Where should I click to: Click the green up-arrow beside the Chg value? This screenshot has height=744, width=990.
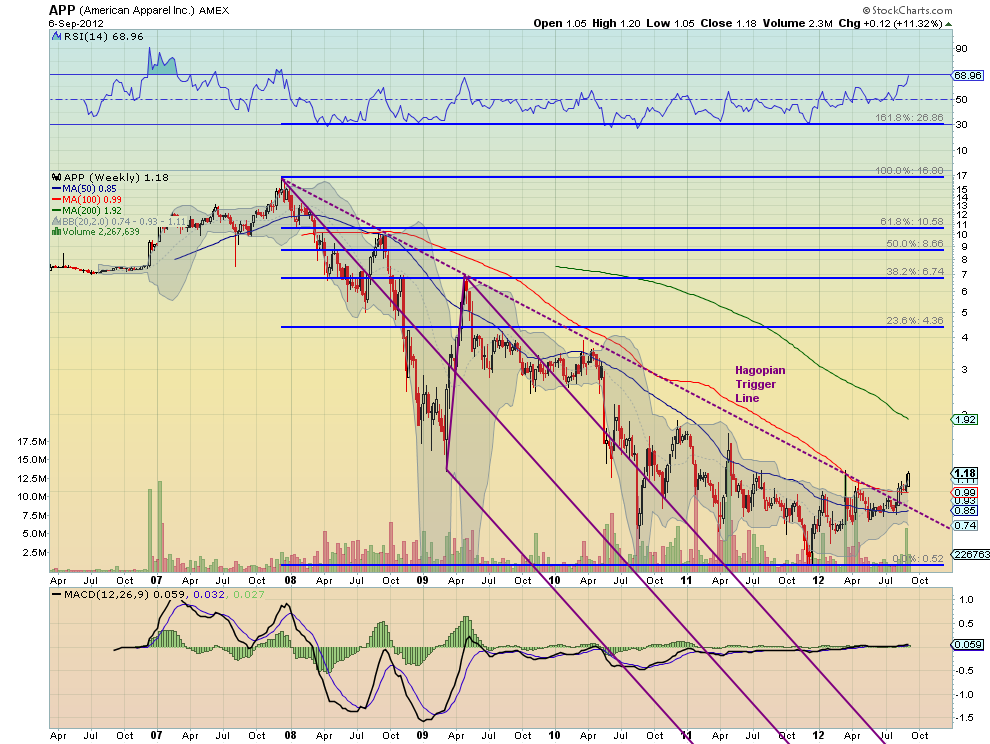(x=949, y=24)
